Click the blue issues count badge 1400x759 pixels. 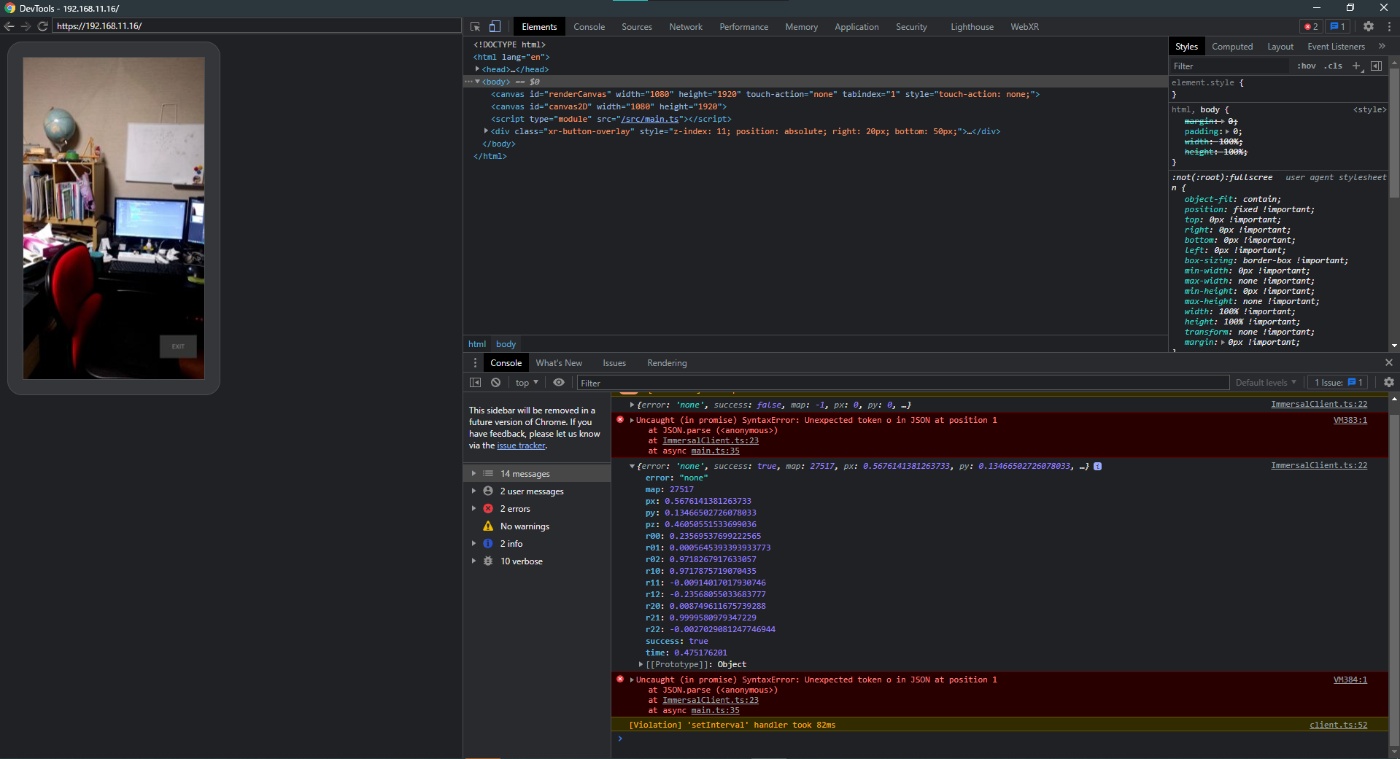pos(1337,27)
